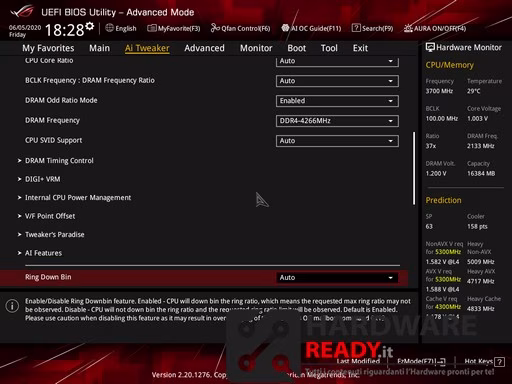Screen dimensions: 512x384
Task: Click the settings list vertical scrollbar
Action: point(414,168)
